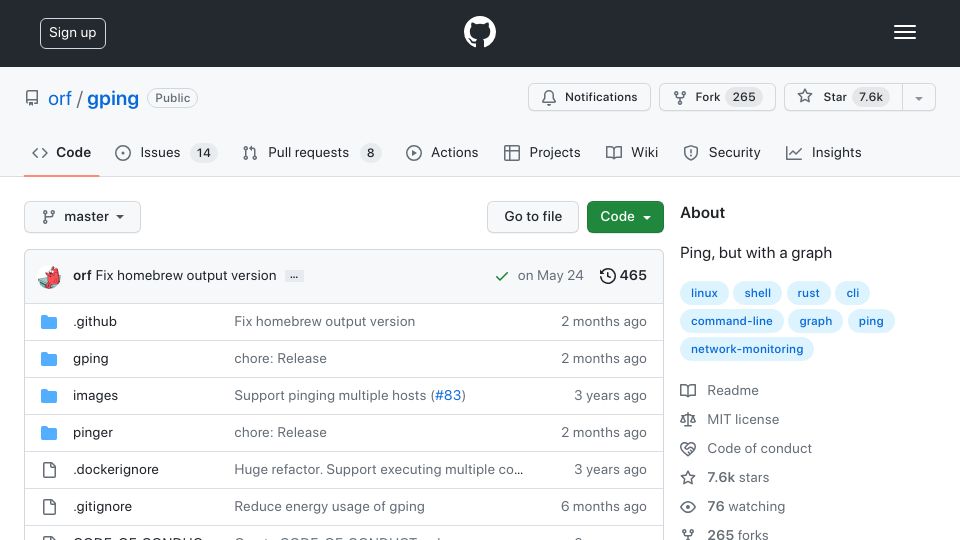Open the Projects tab
Image resolution: width=960 pixels, height=540 pixels.
(x=542, y=152)
